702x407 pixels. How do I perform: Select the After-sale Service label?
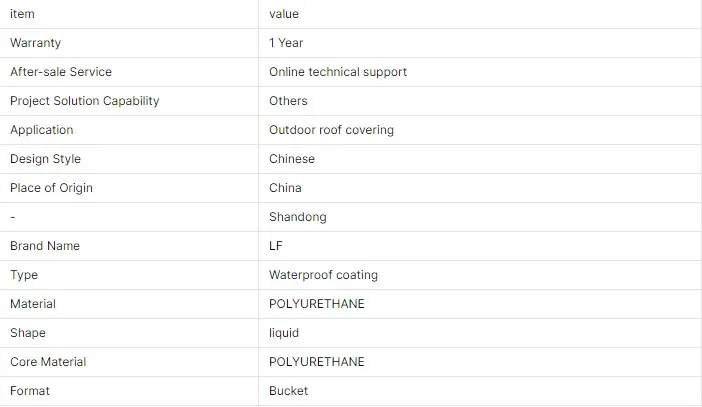[x=61, y=72]
